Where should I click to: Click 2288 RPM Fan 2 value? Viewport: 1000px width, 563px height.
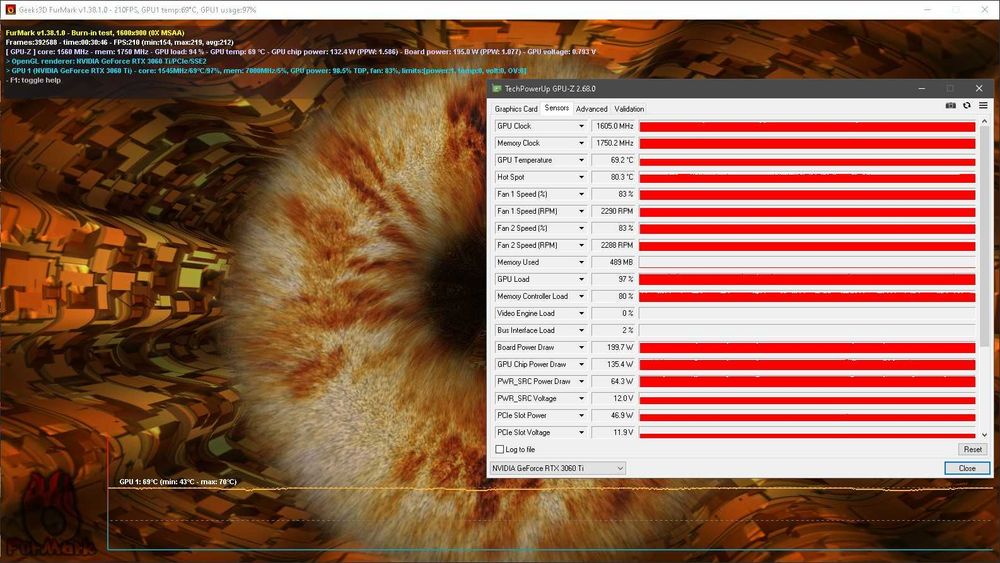pyautogui.click(x=614, y=245)
